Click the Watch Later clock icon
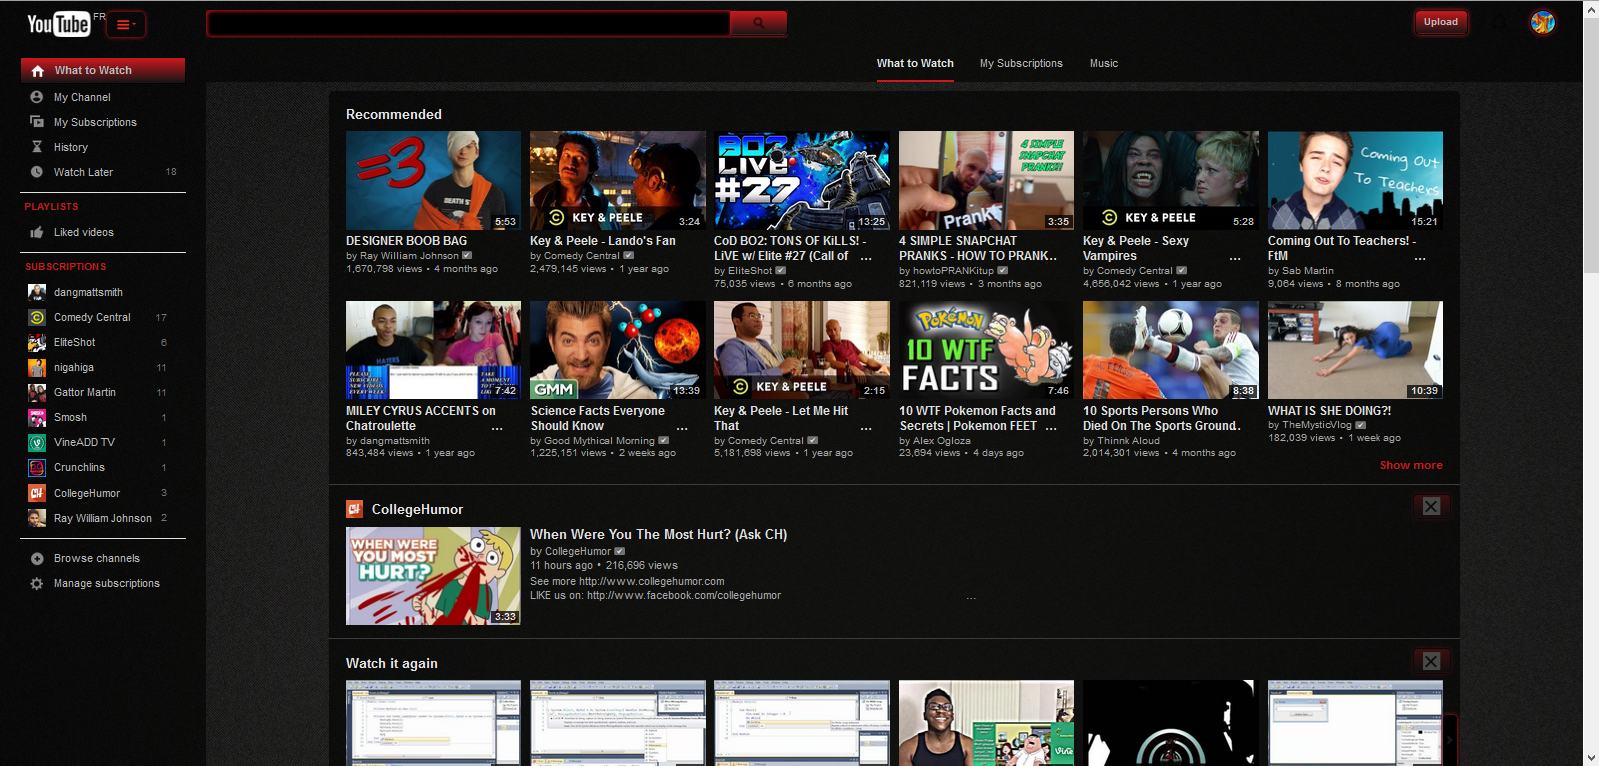This screenshot has height=766, width=1599. [x=37, y=172]
